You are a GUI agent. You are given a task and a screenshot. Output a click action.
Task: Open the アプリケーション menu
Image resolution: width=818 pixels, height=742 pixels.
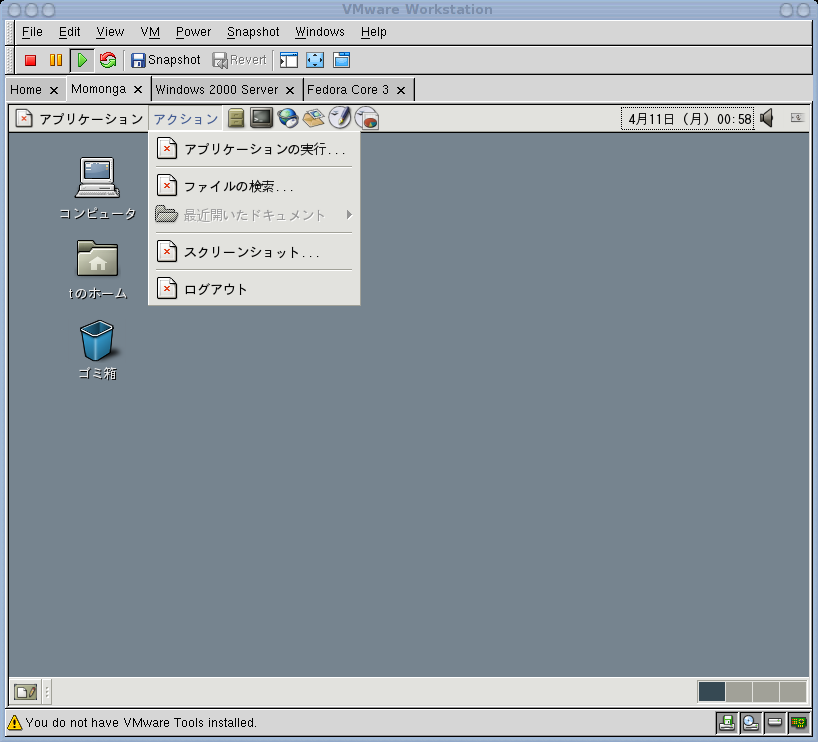click(80, 119)
